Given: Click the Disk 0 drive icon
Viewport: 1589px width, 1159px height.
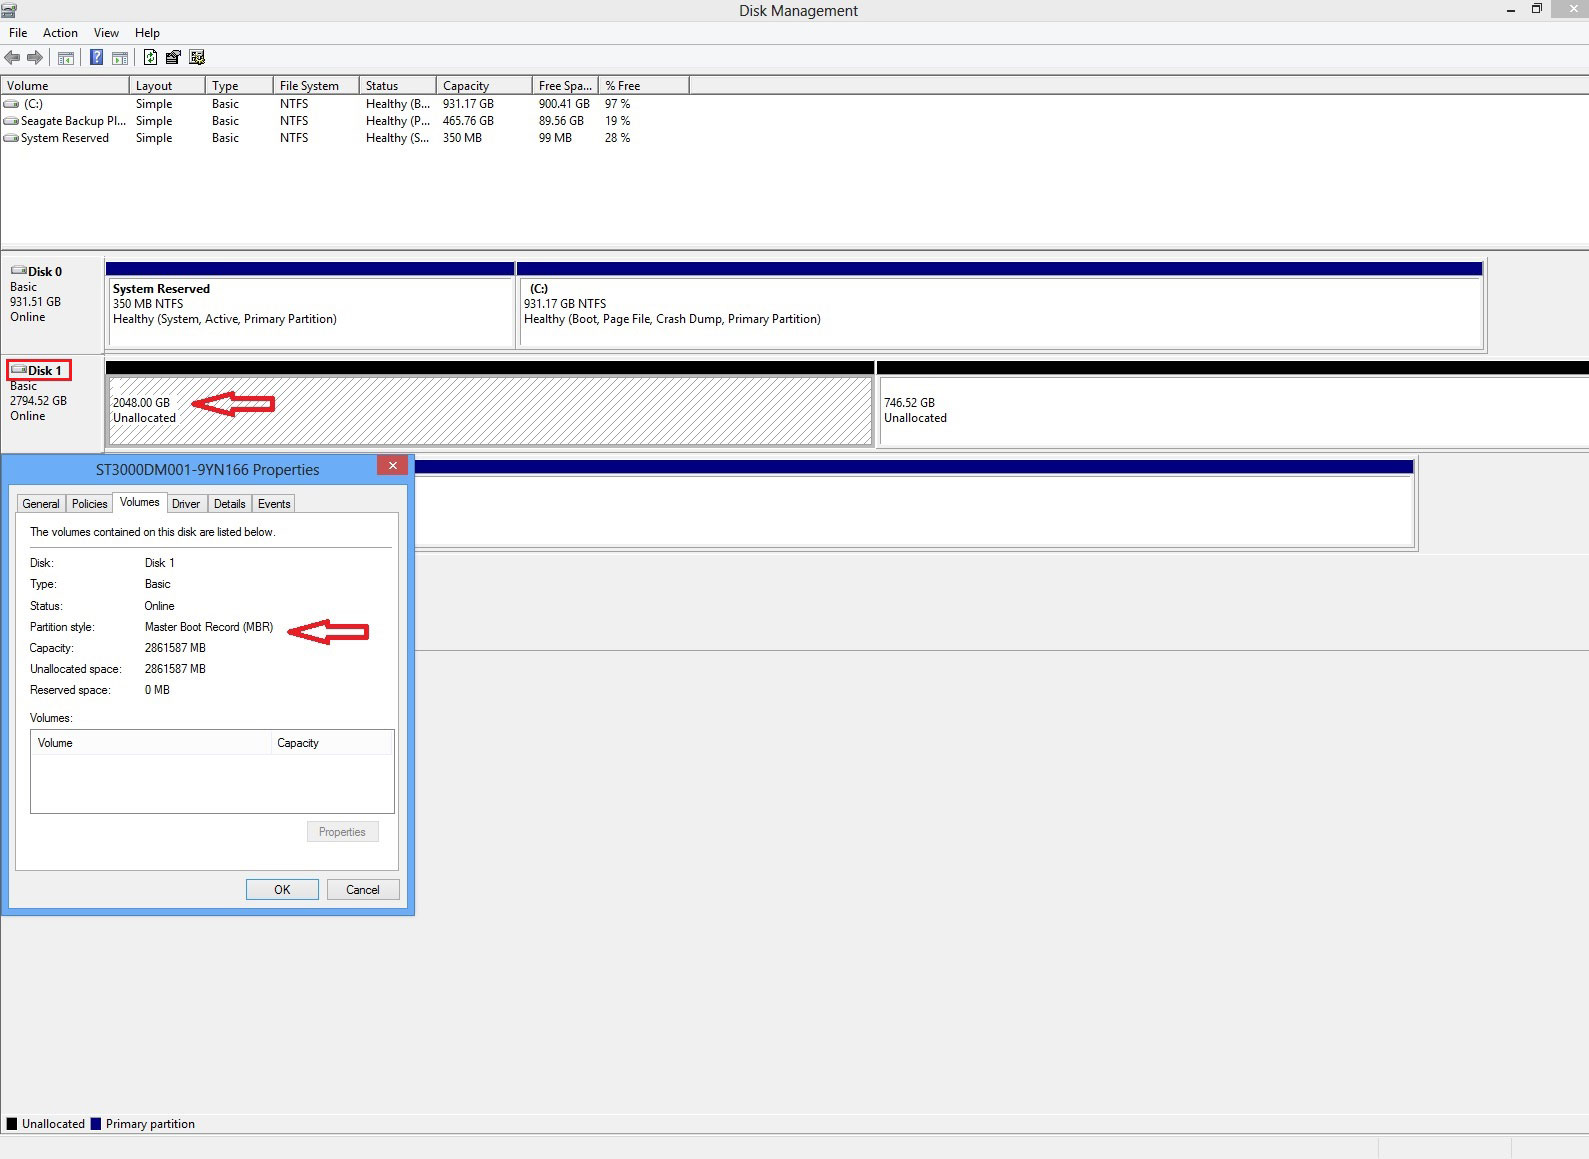Looking at the screenshot, I should coord(18,271).
